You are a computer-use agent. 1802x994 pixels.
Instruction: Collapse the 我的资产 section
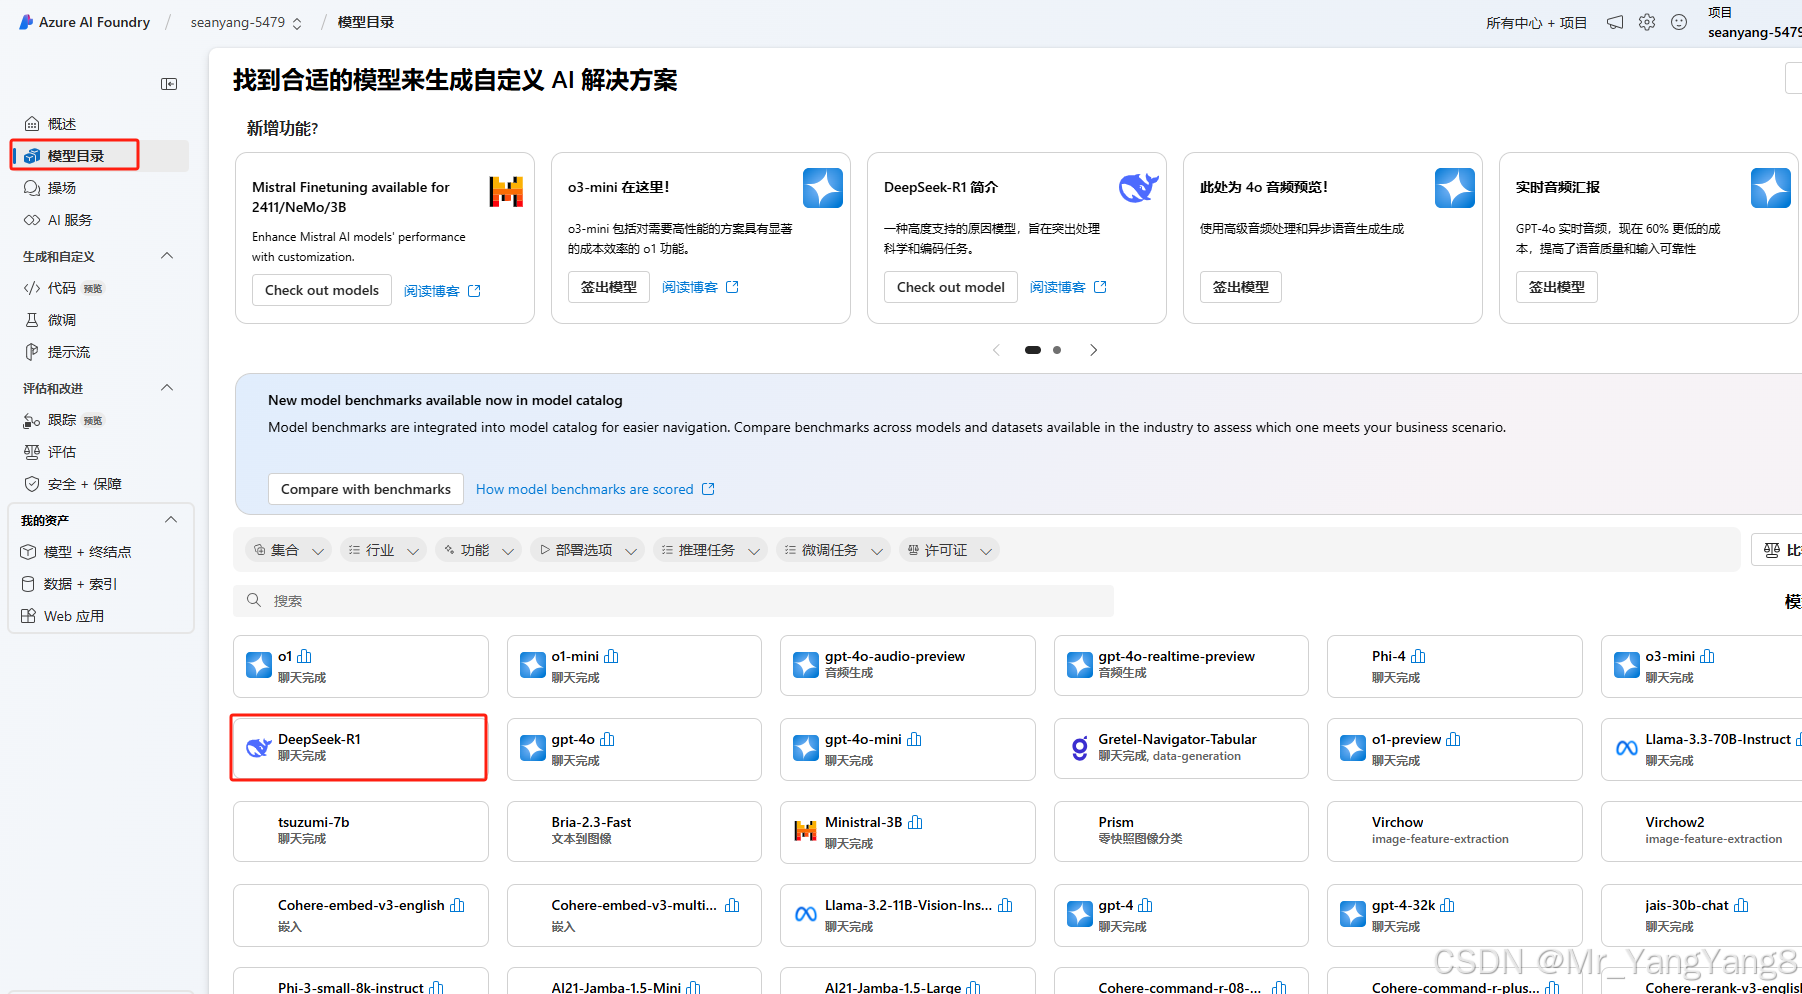[171, 520]
